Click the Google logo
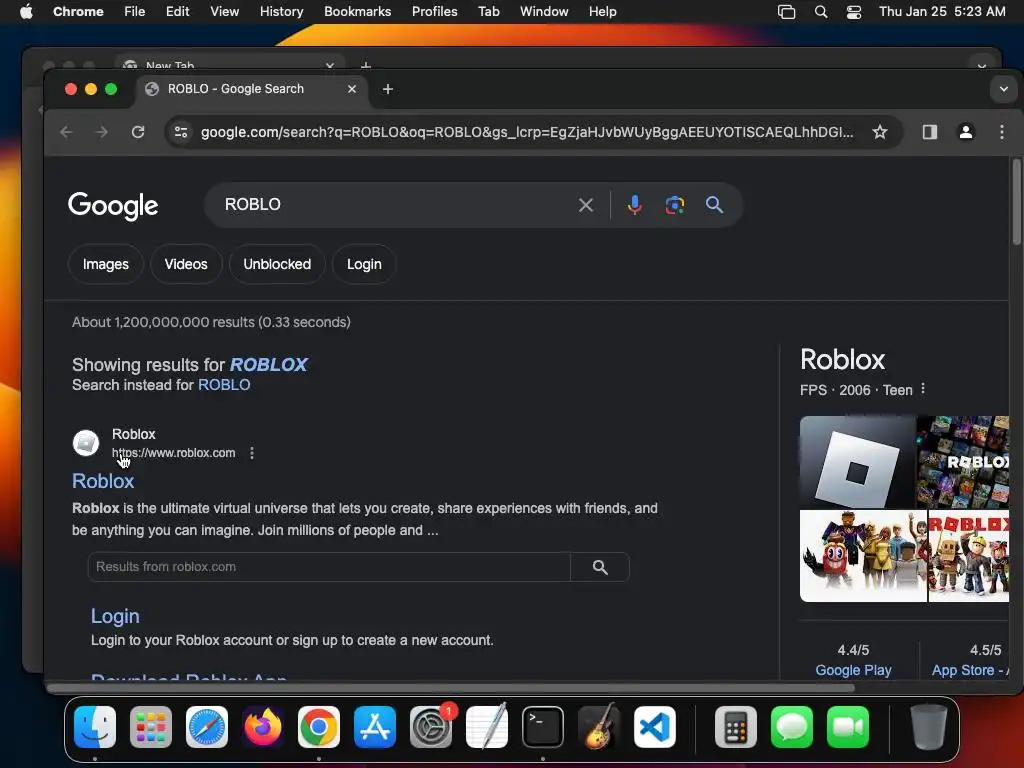The width and height of the screenshot is (1024, 768). pos(113,206)
